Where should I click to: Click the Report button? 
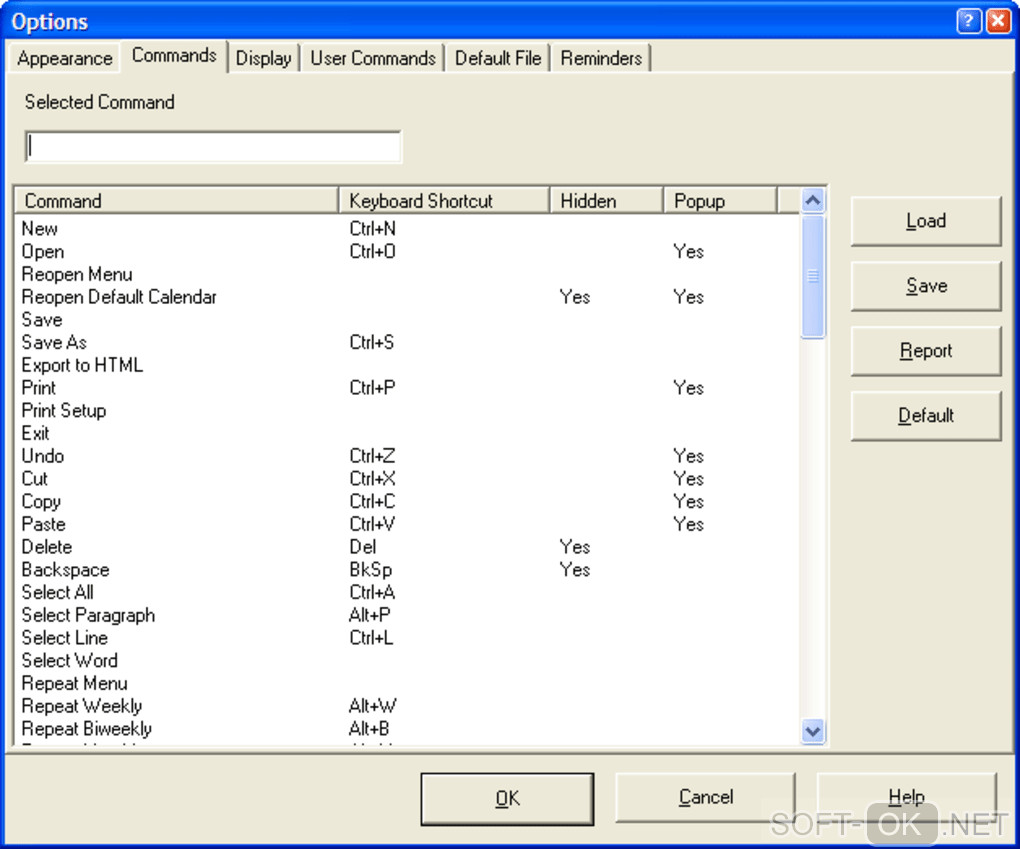[x=926, y=351]
